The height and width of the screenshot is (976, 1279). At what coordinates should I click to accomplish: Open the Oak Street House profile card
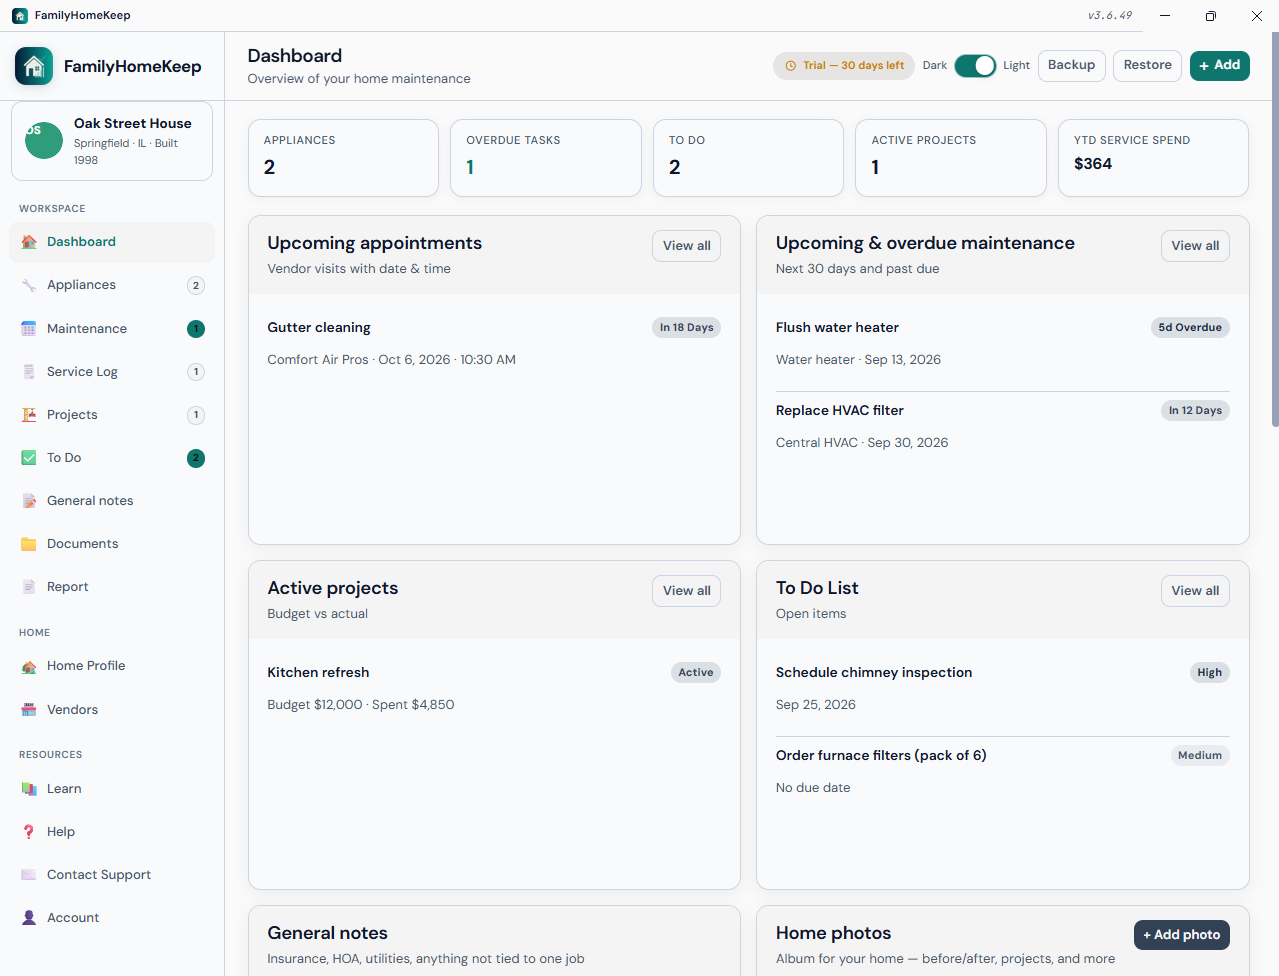112,141
